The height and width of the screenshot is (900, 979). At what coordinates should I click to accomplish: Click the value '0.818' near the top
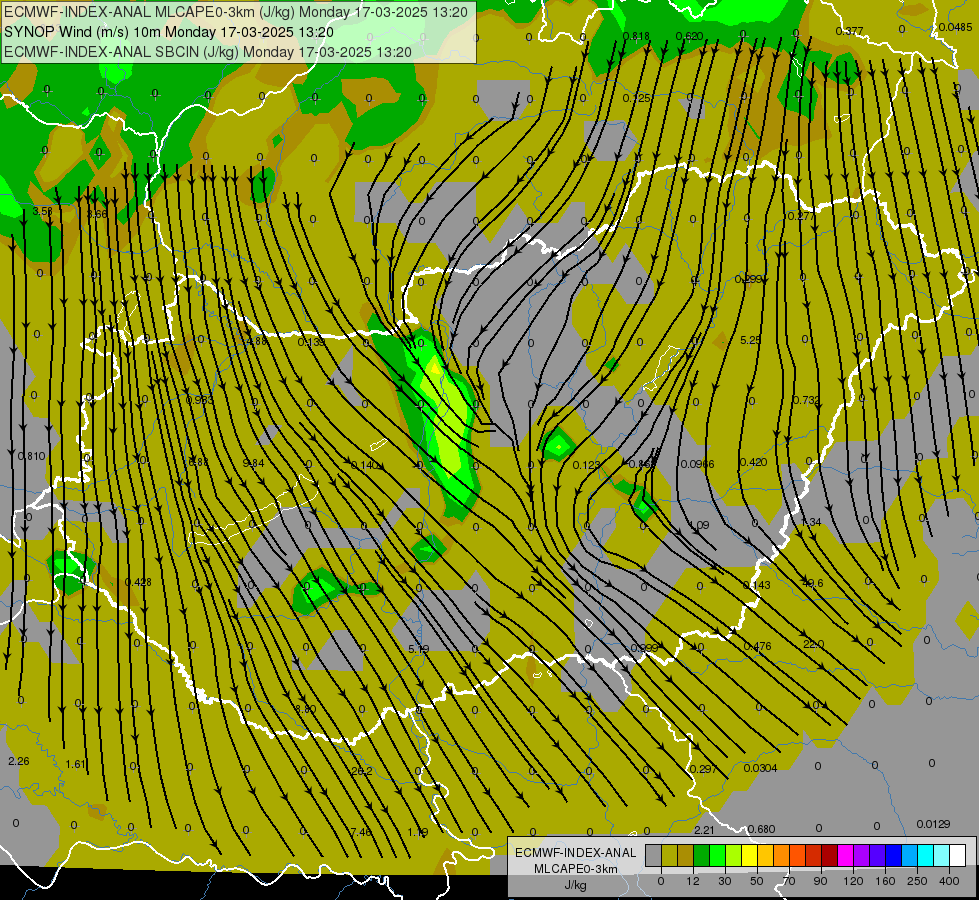[x=636, y=36]
